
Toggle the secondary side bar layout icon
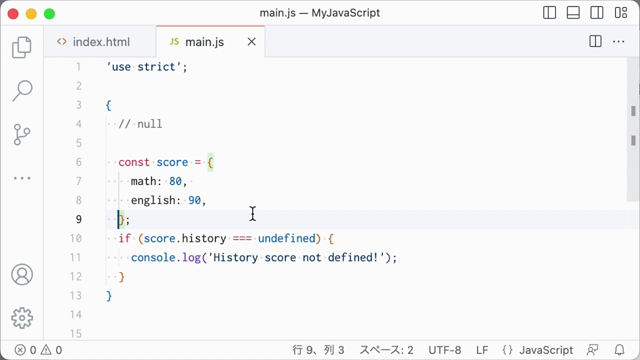[x=597, y=13]
